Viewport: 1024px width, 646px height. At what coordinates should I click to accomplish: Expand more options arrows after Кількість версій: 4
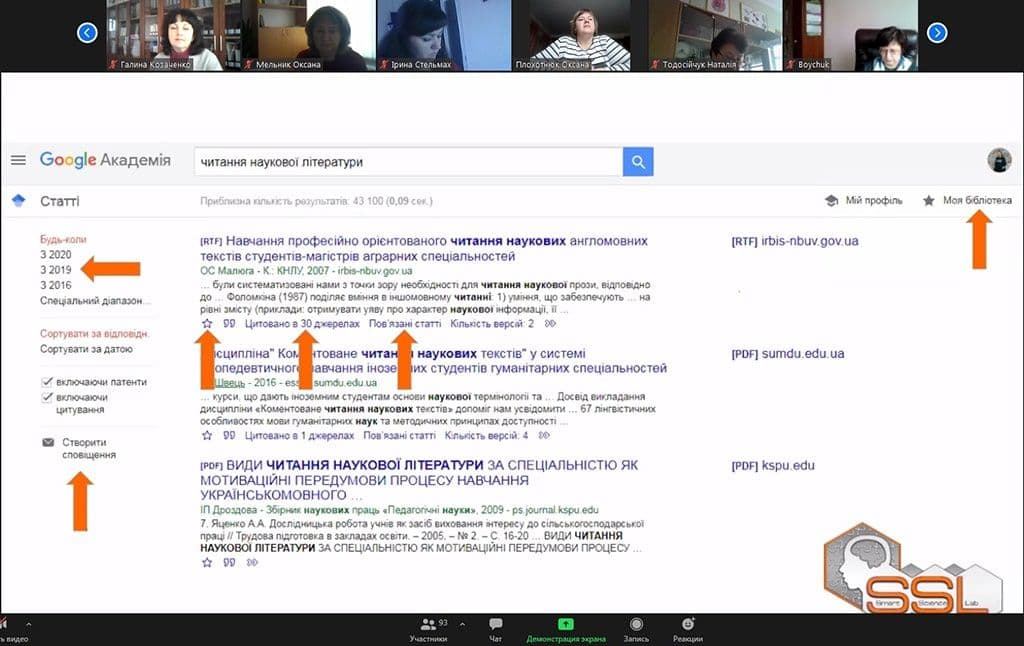pyautogui.click(x=544, y=435)
